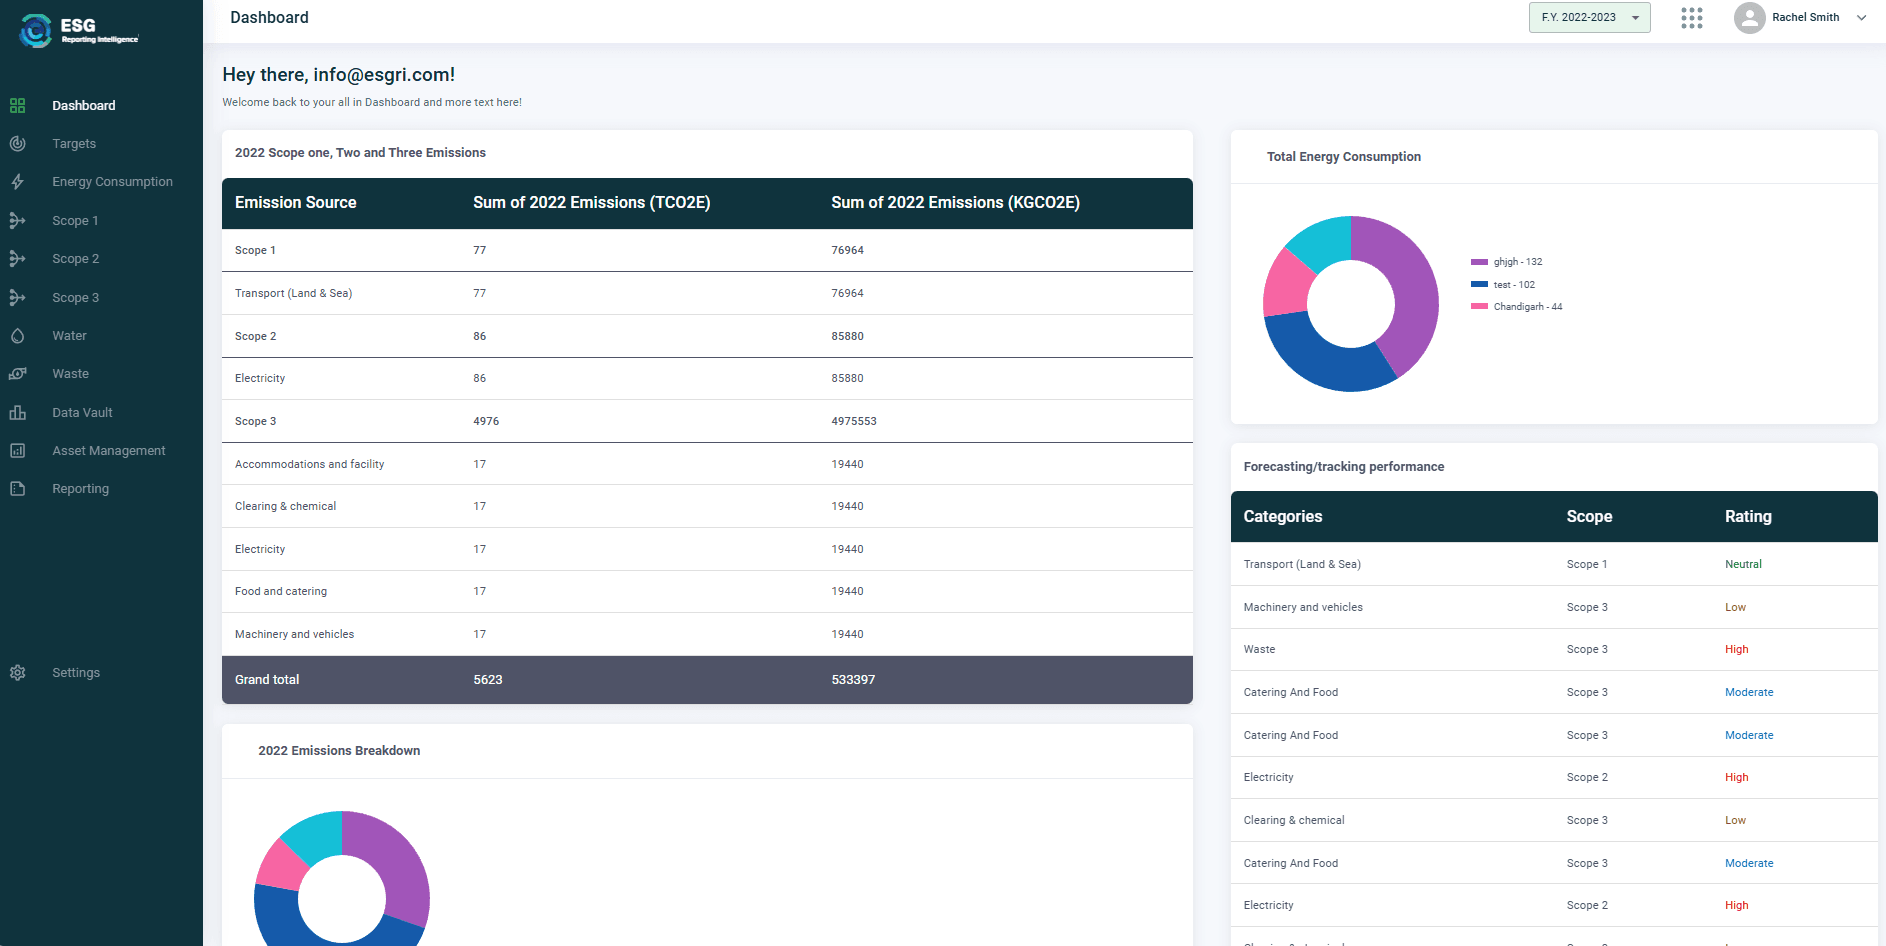Click the Energy Consumption lightning icon
The image size is (1886, 946).
[17, 182]
